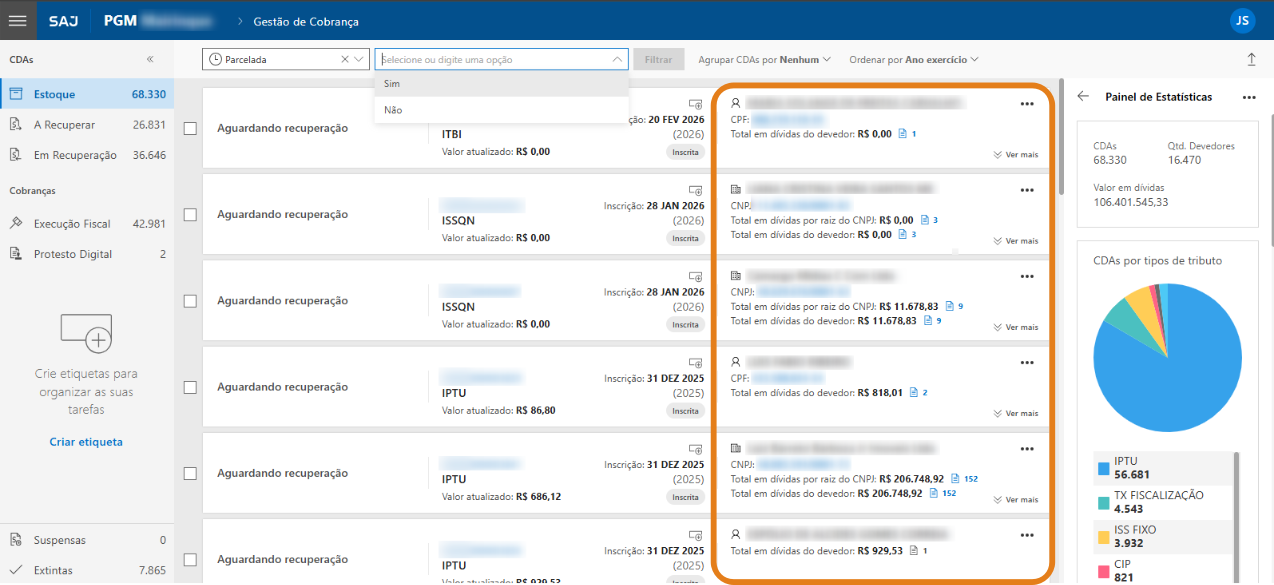Expand Ver mais on first debtor card
The image size is (1274, 585).
(1016, 155)
